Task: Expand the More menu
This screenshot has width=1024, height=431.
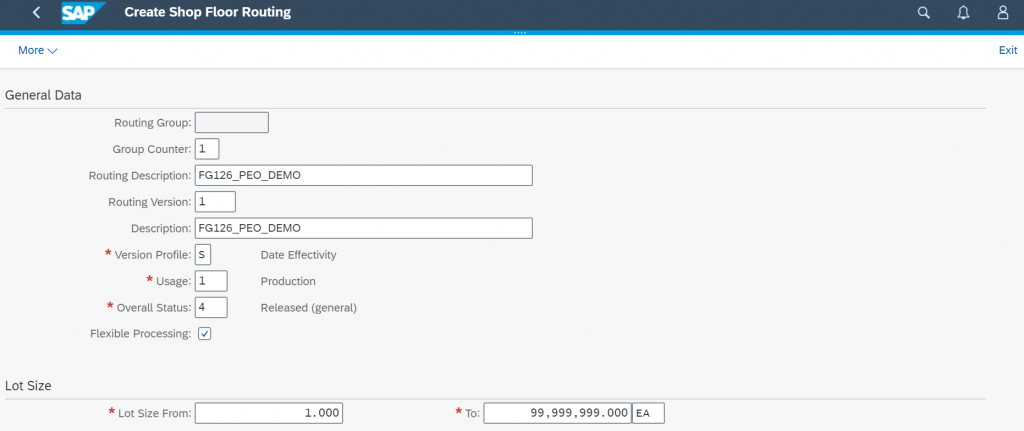Action: point(38,50)
